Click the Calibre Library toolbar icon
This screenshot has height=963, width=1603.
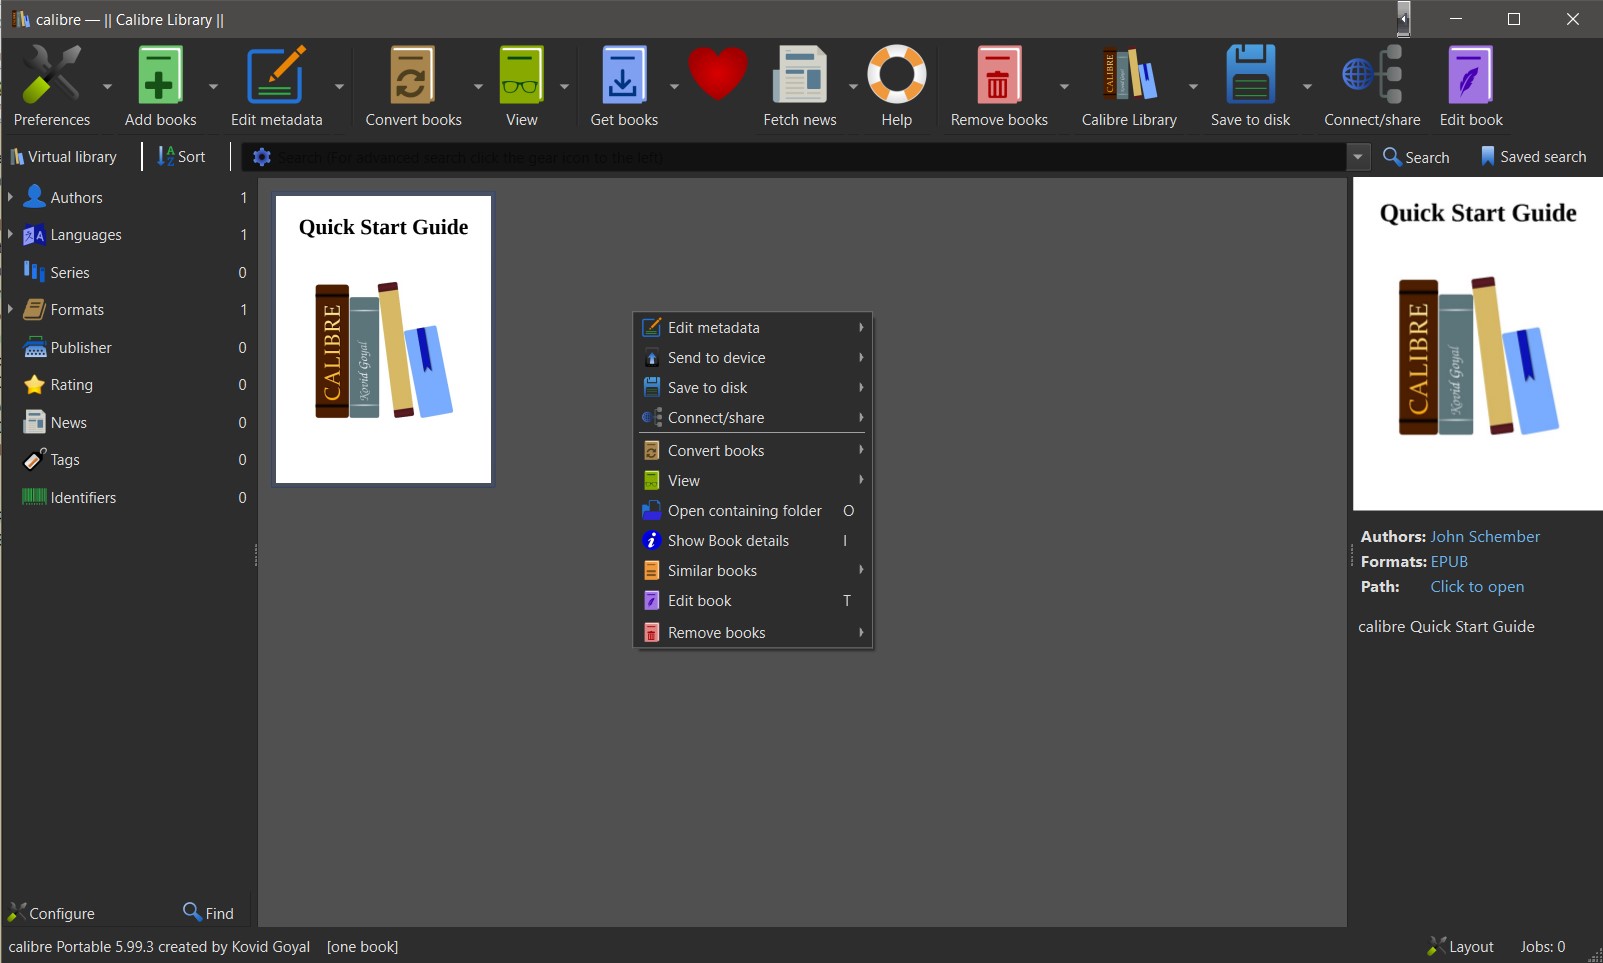[x=1129, y=75]
